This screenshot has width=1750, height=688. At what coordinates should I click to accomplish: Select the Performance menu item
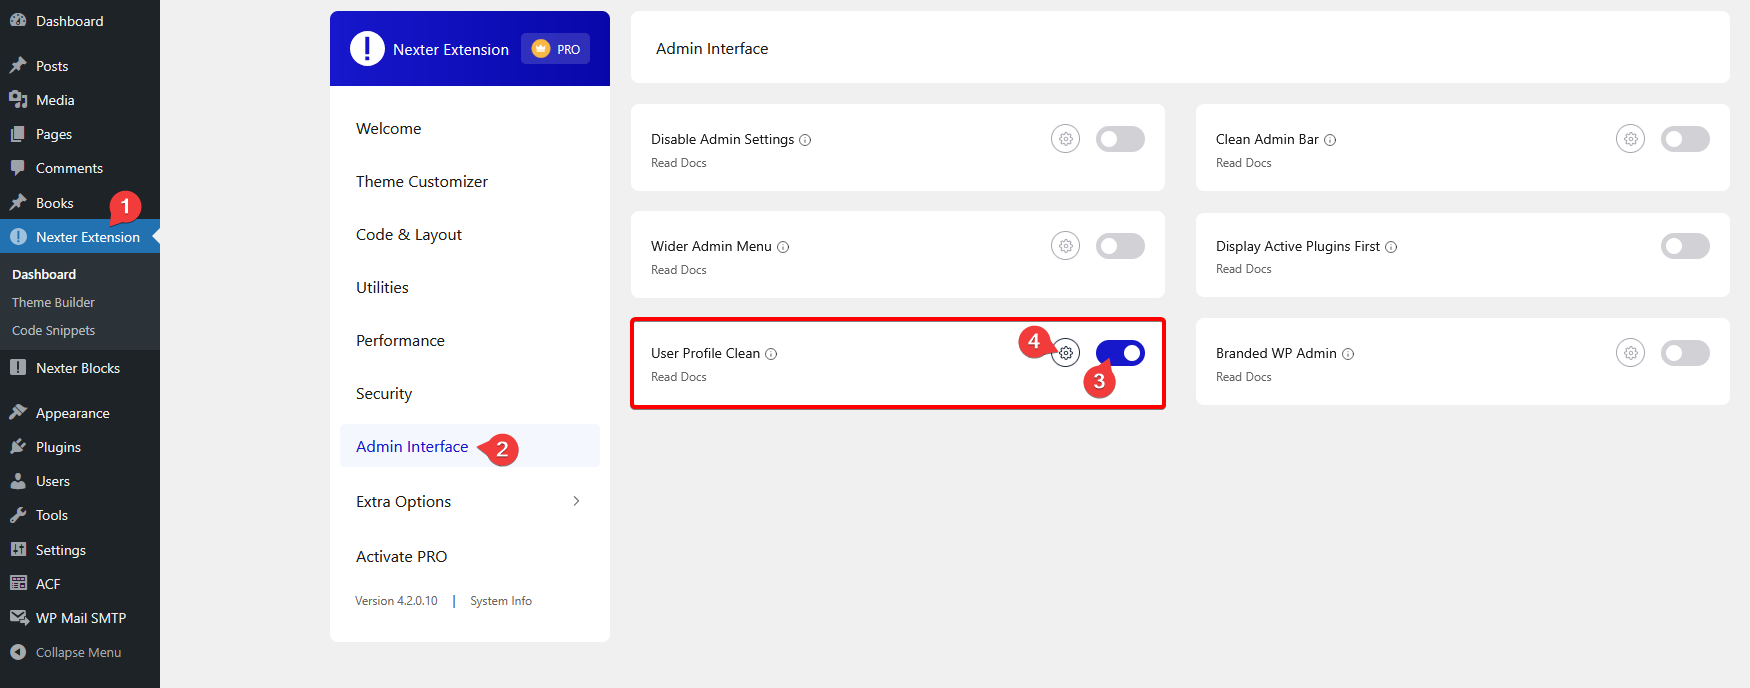pyautogui.click(x=400, y=340)
